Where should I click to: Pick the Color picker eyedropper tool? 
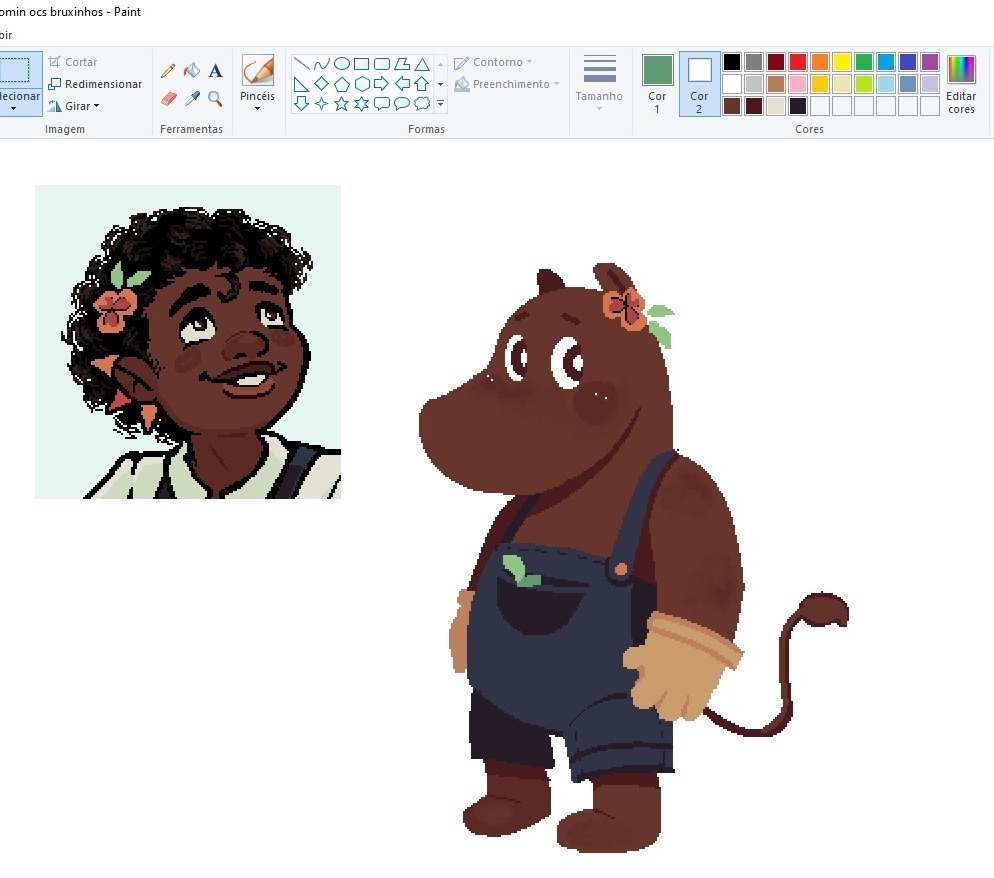(x=192, y=98)
